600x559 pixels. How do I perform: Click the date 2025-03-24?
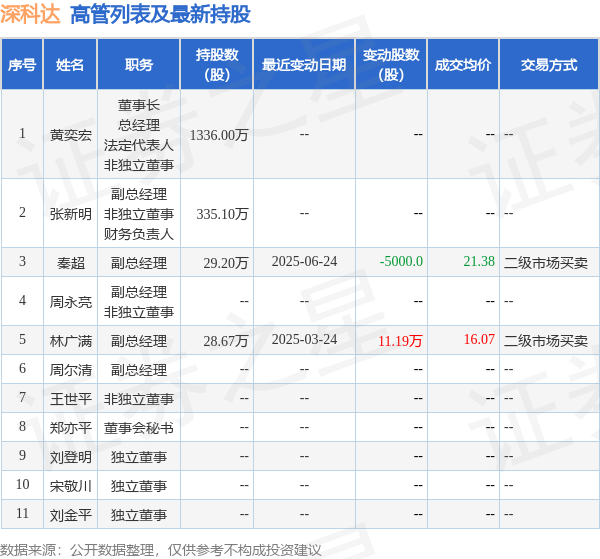click(x=304, y=339)
